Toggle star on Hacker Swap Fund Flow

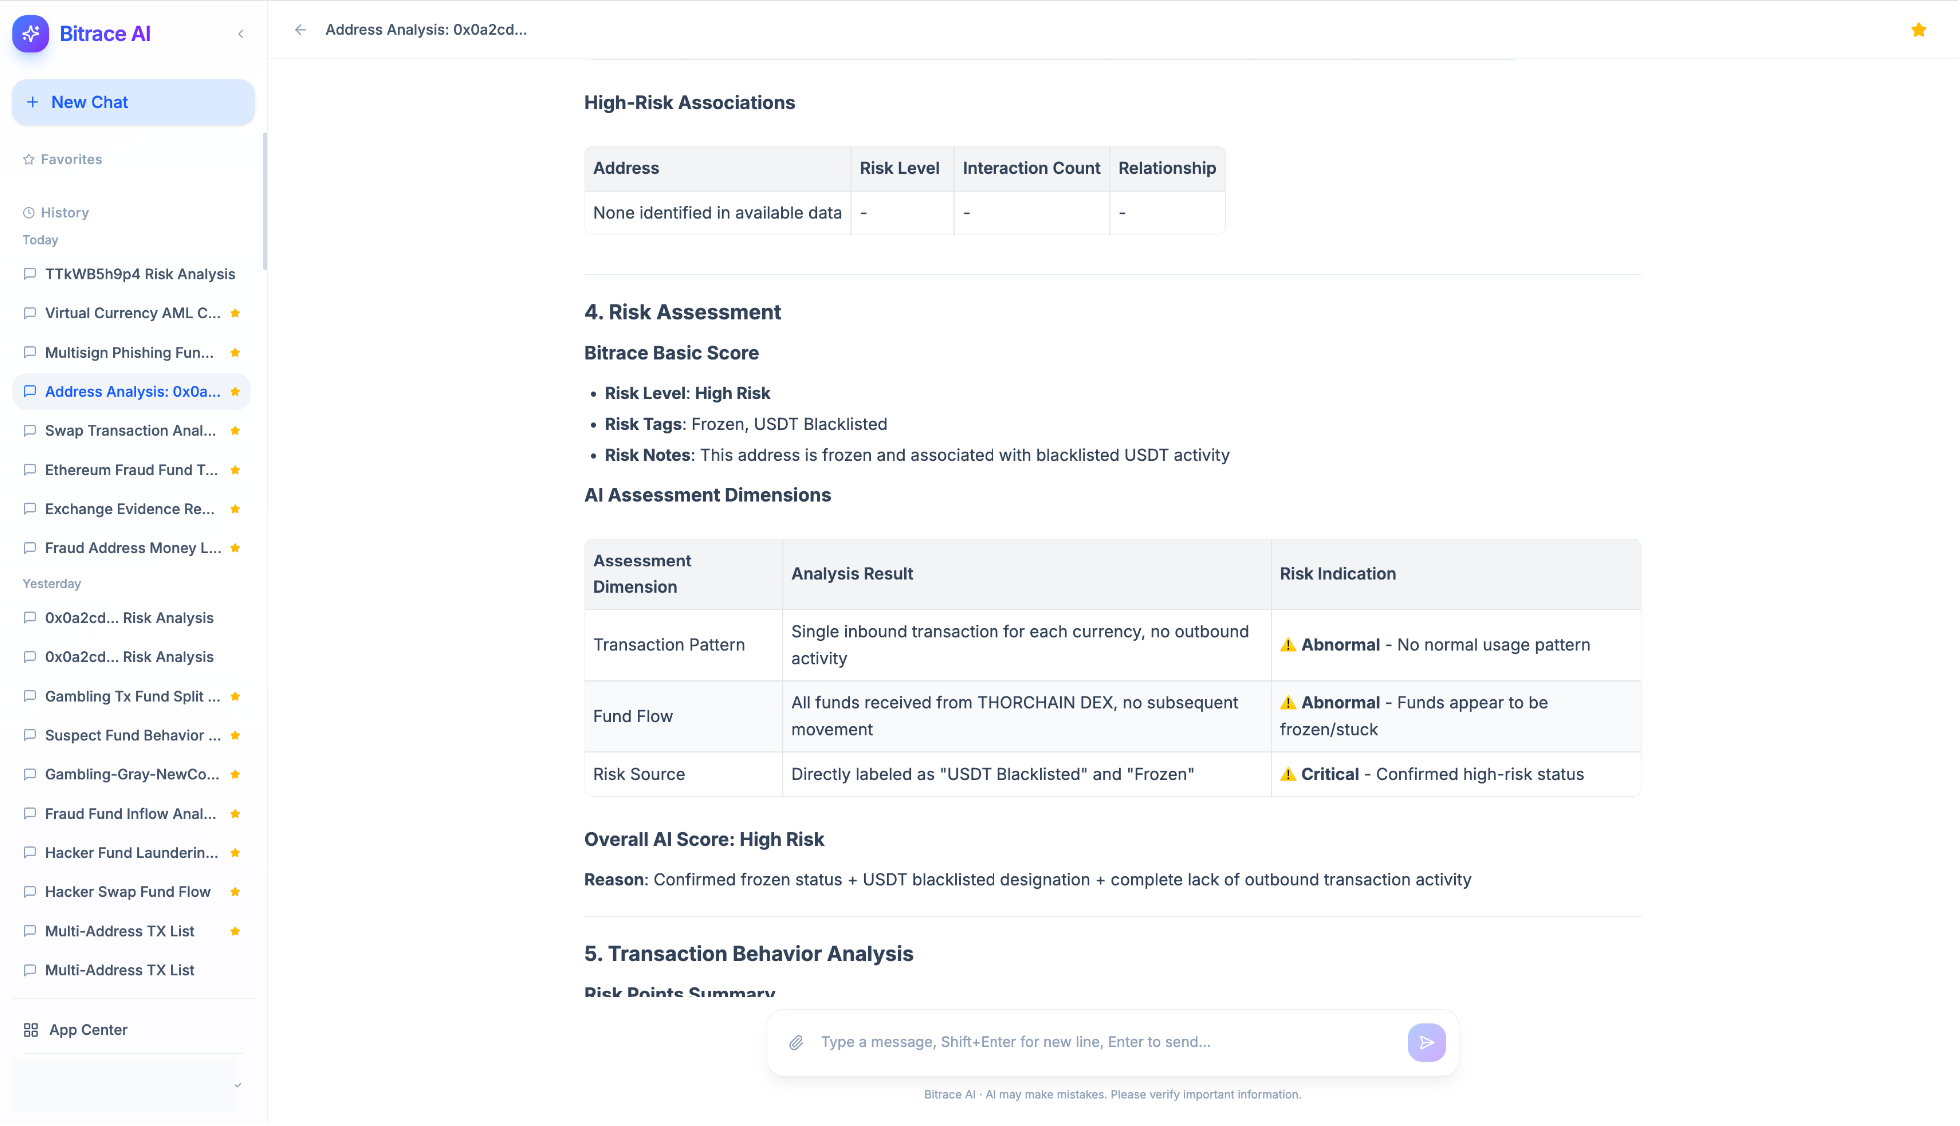pos(235,892)
